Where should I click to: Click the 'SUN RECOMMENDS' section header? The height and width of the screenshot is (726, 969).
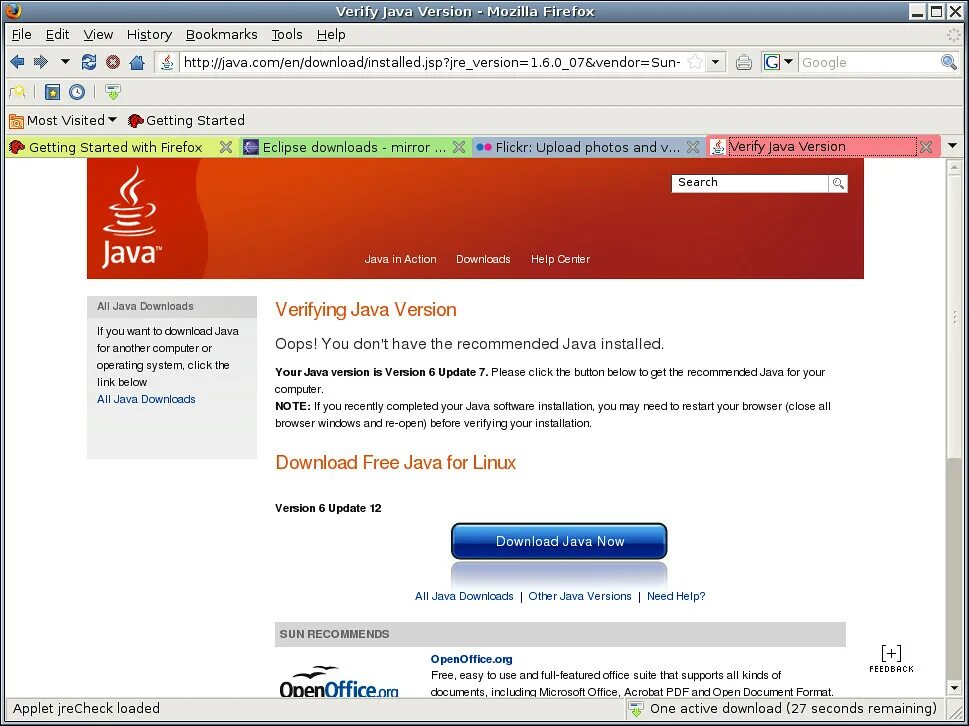tap(560, 635)
